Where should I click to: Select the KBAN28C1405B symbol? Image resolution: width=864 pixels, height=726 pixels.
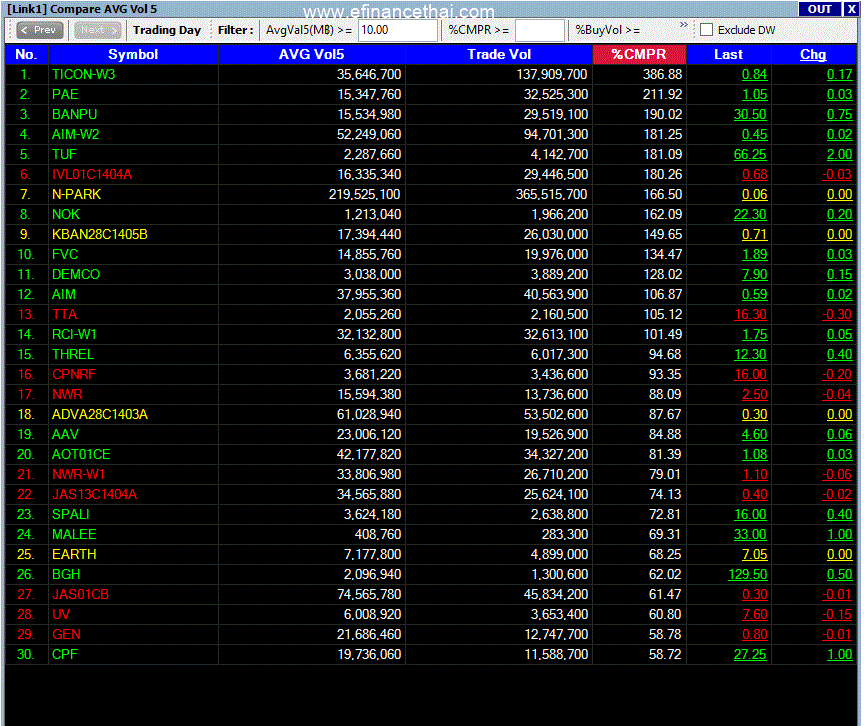click(x=100, y=235)
